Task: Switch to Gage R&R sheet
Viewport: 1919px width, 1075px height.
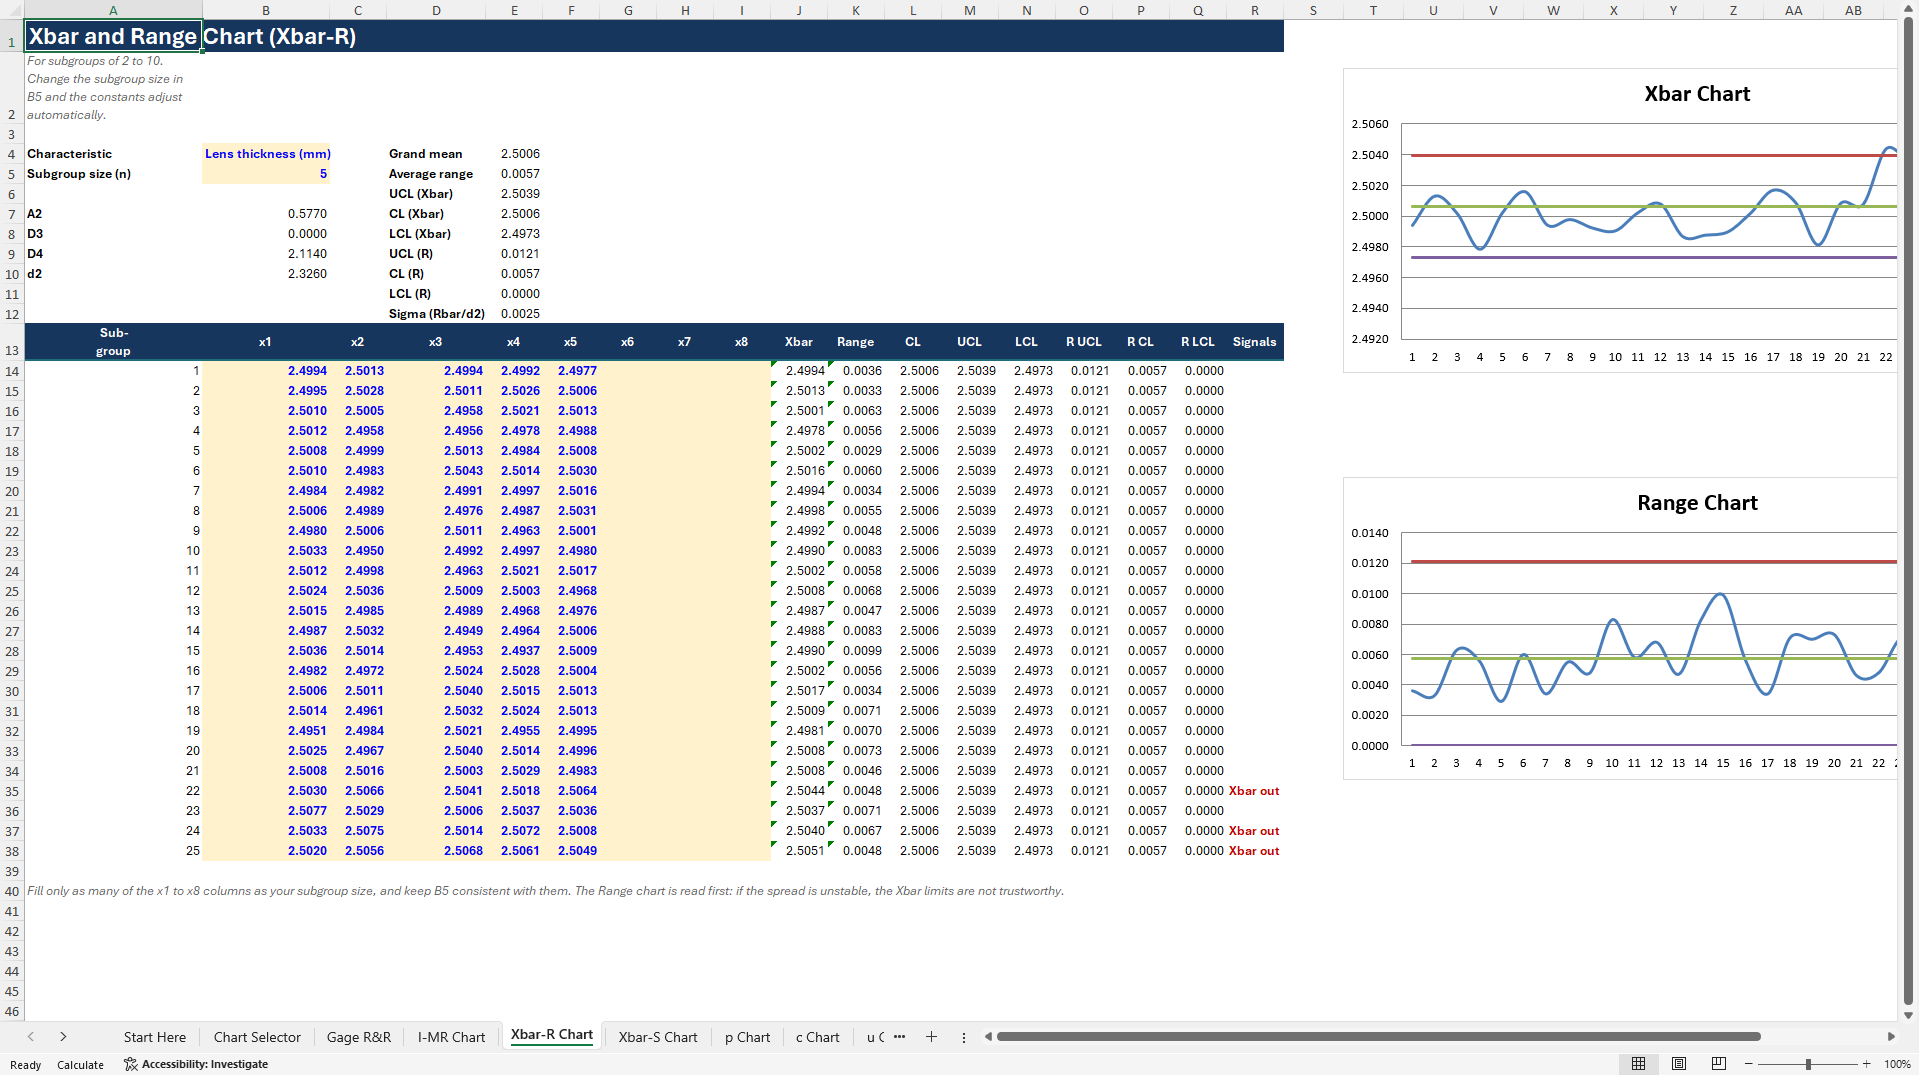Action: click(359, 1037)
